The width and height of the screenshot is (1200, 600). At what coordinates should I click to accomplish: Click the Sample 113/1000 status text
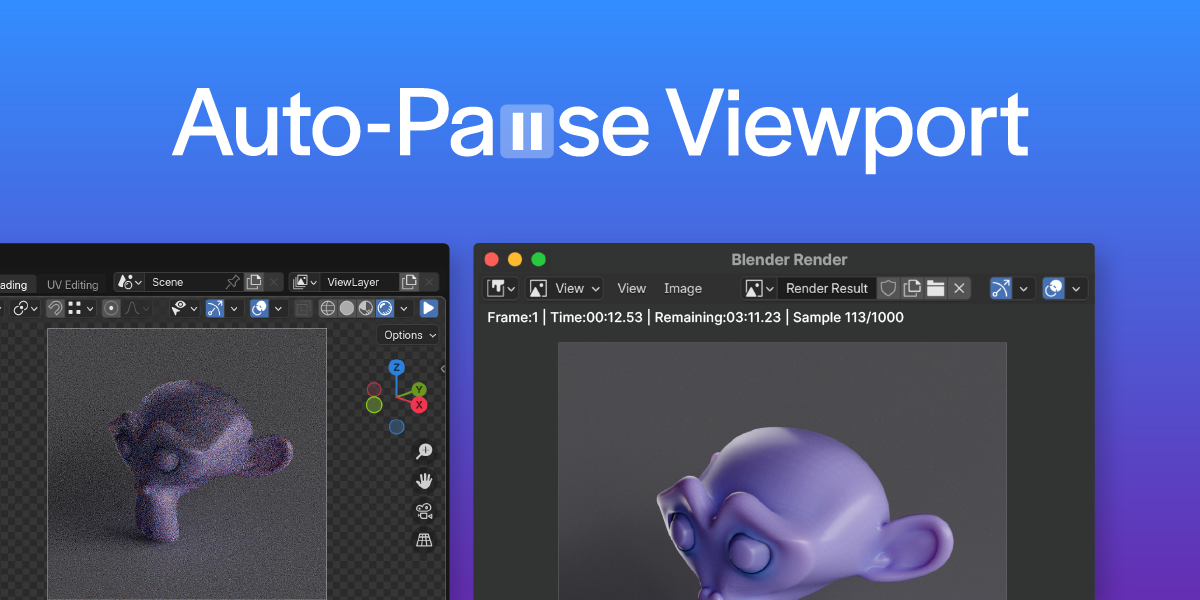[x=848, y=317]
